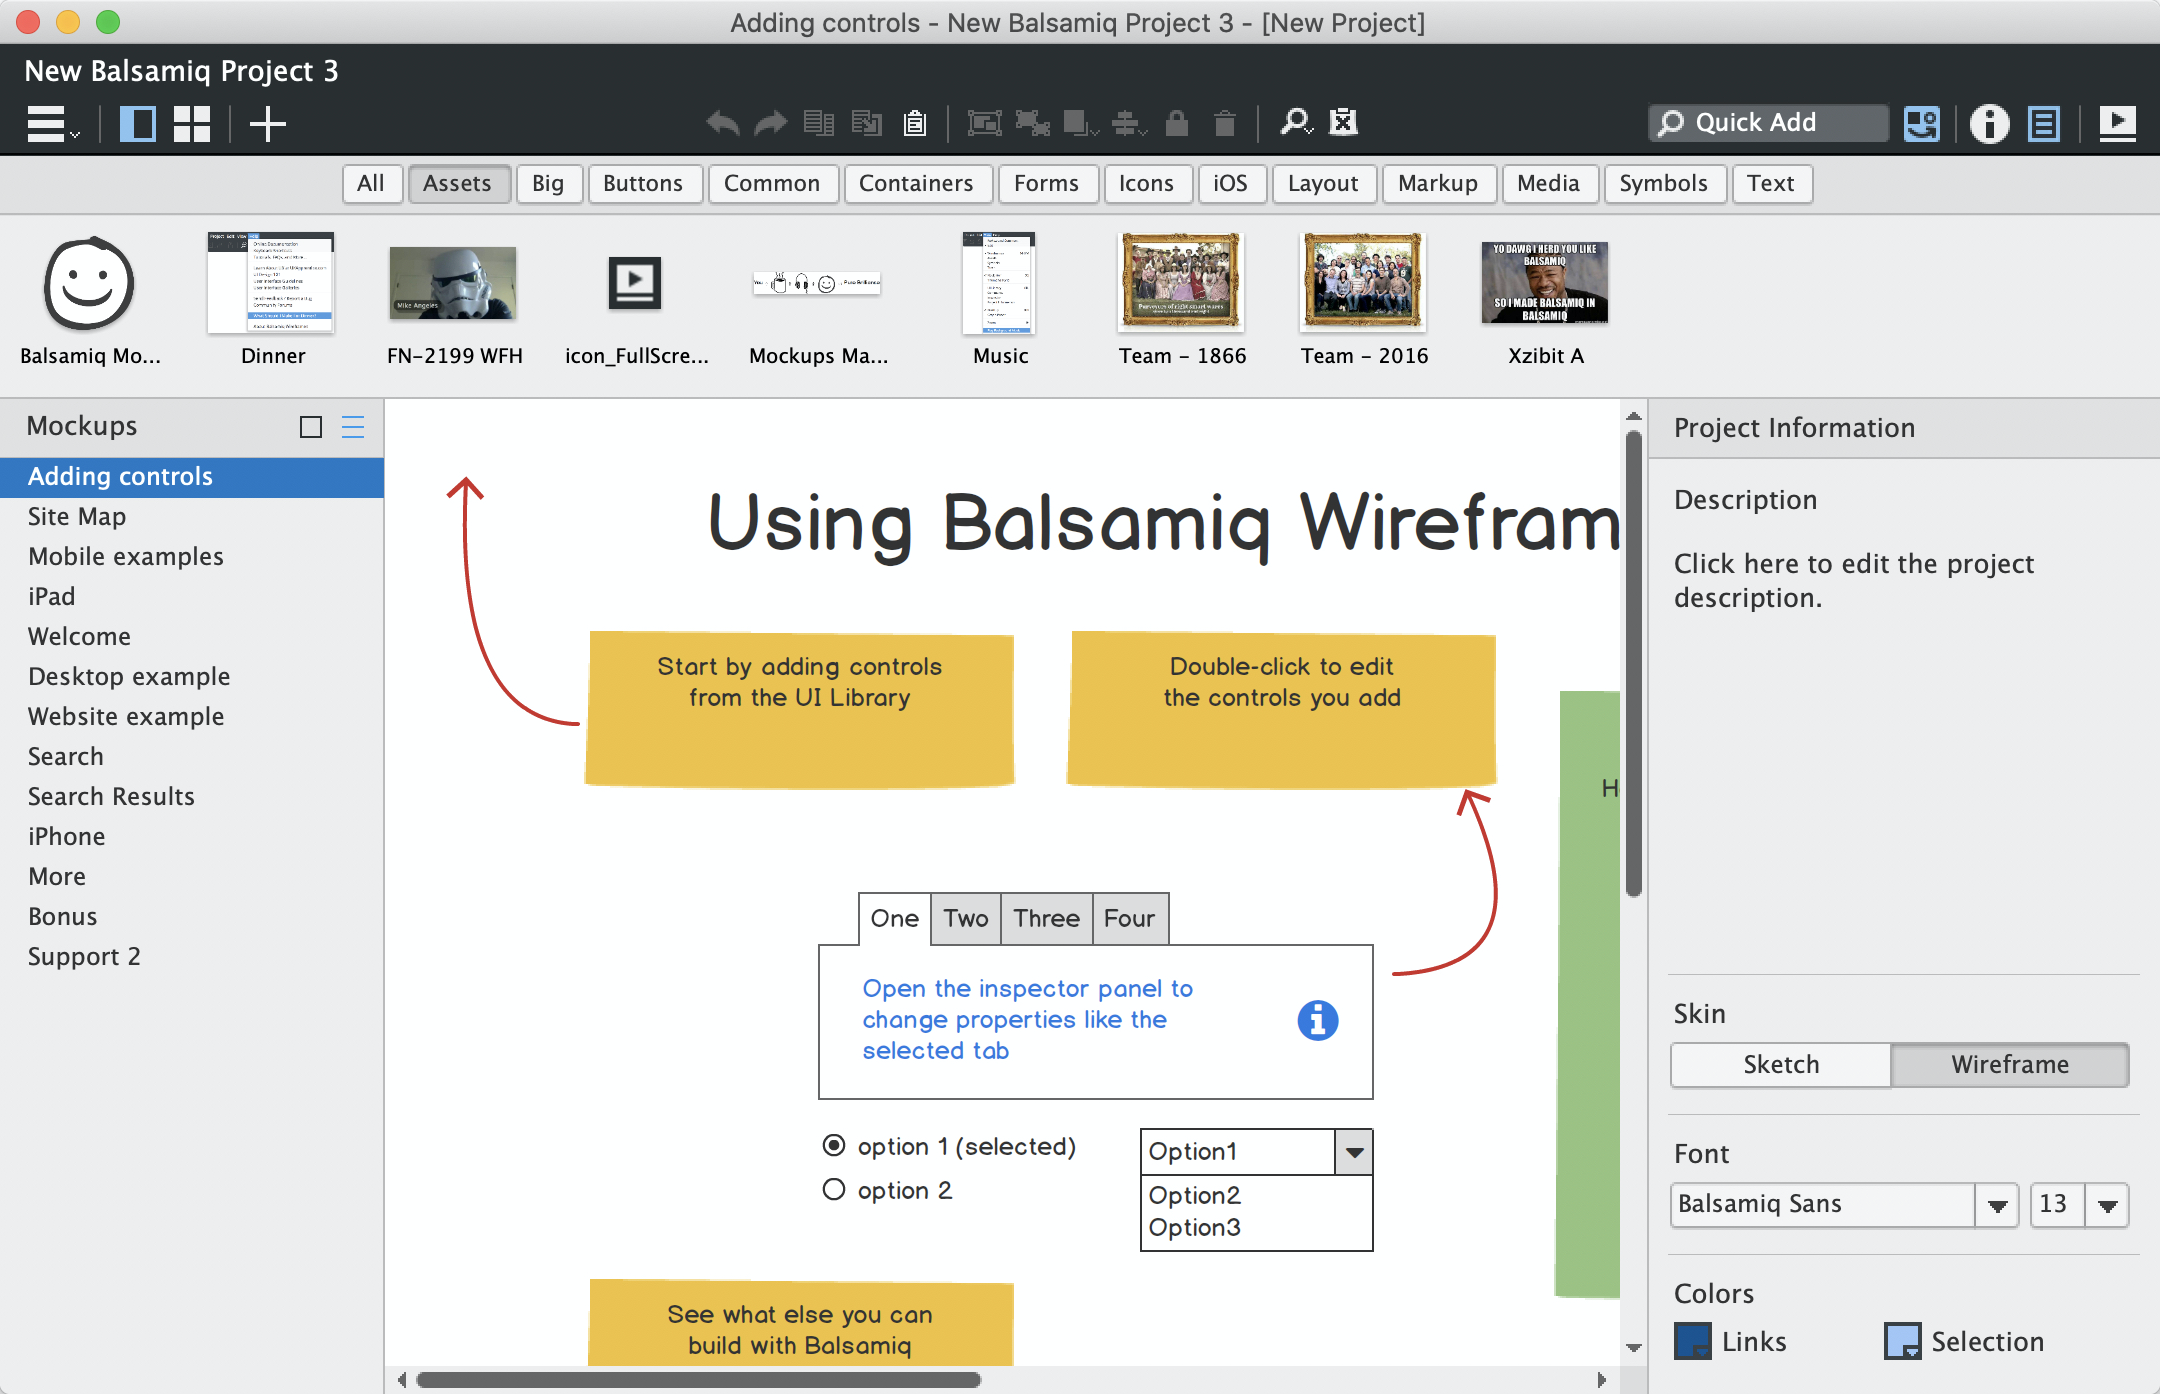Choose the Sketch skin

pyautogui.click(x=1781, y=1065)
